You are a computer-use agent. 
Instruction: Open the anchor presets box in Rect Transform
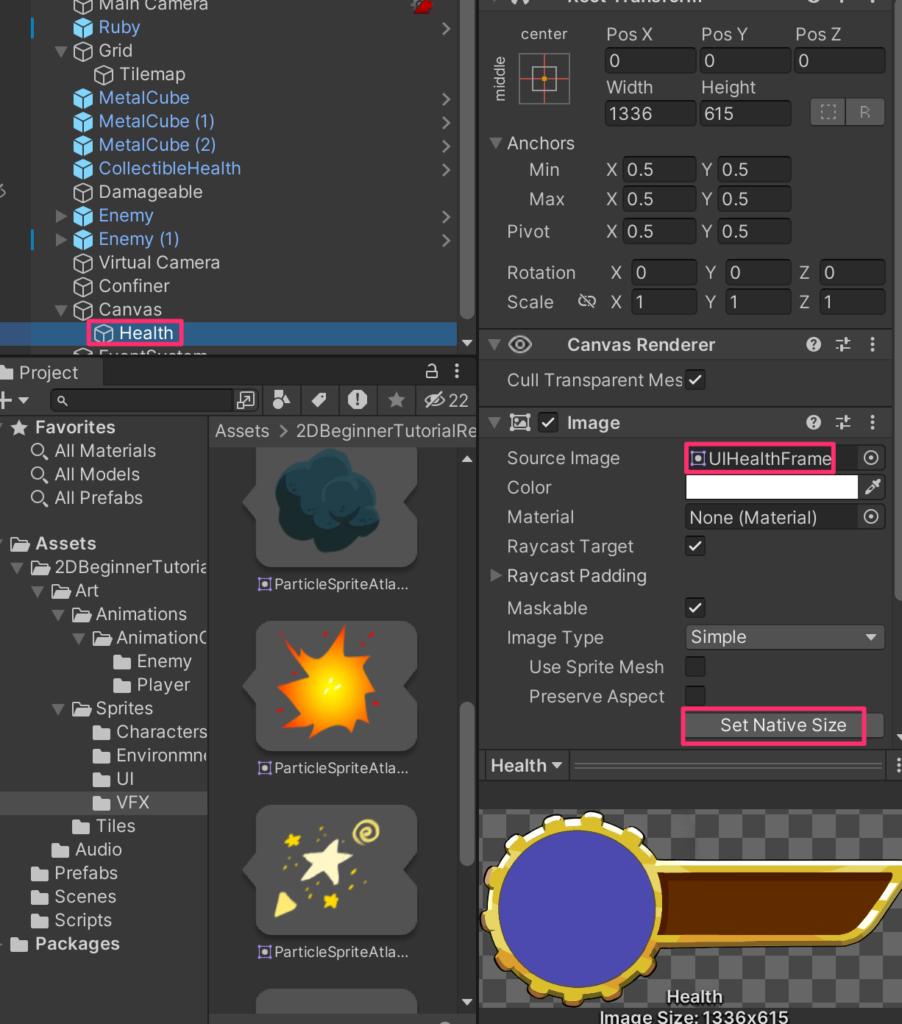coord(544,79)
